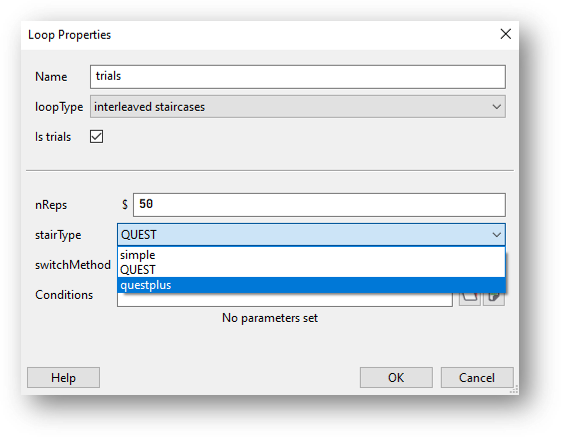This screenshot has width=561, height=437.
Task: Select the highlighted questplus option
Action: (311, 285)
